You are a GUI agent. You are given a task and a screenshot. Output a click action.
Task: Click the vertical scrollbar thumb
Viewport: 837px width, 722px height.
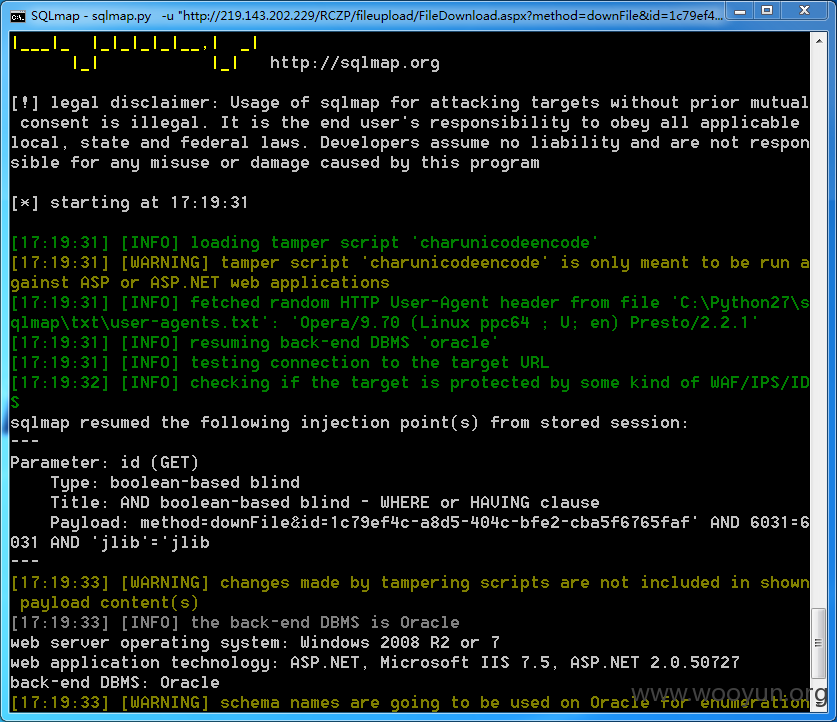click(818, 643)
